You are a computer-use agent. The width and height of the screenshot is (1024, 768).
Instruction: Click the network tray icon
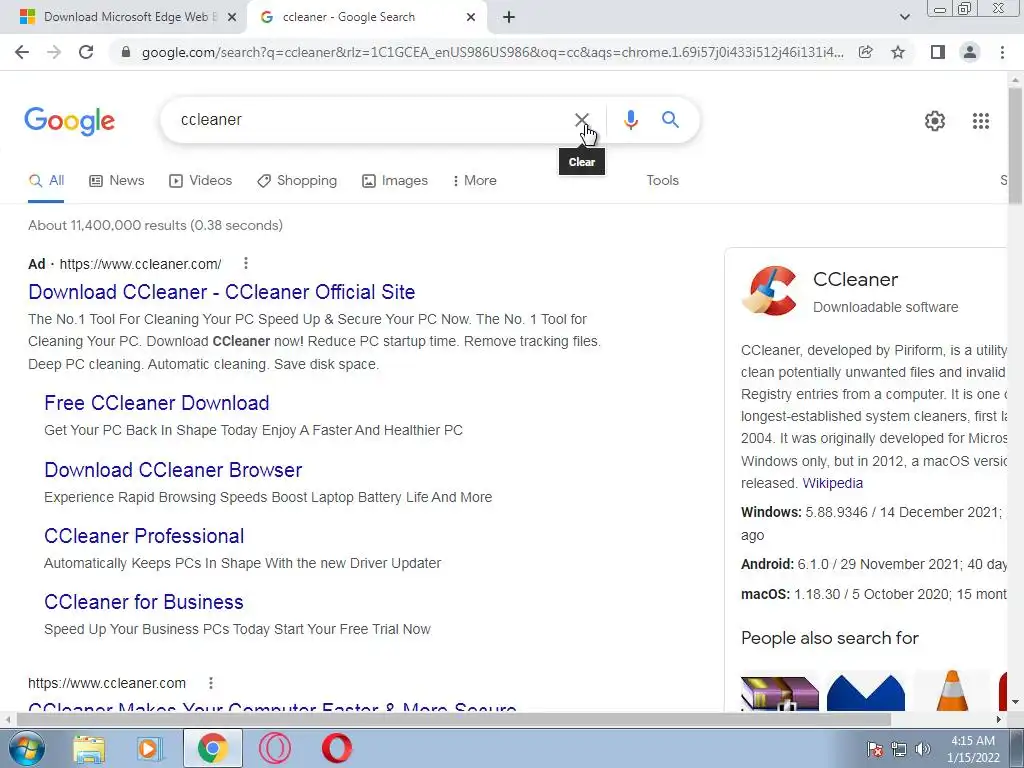click(x=899, y=749)
